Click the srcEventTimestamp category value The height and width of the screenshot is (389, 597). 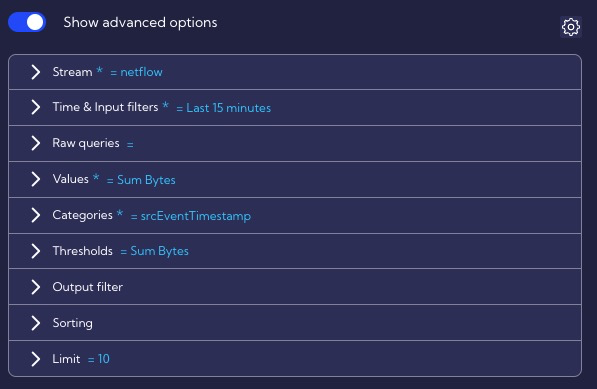[196, 216]
